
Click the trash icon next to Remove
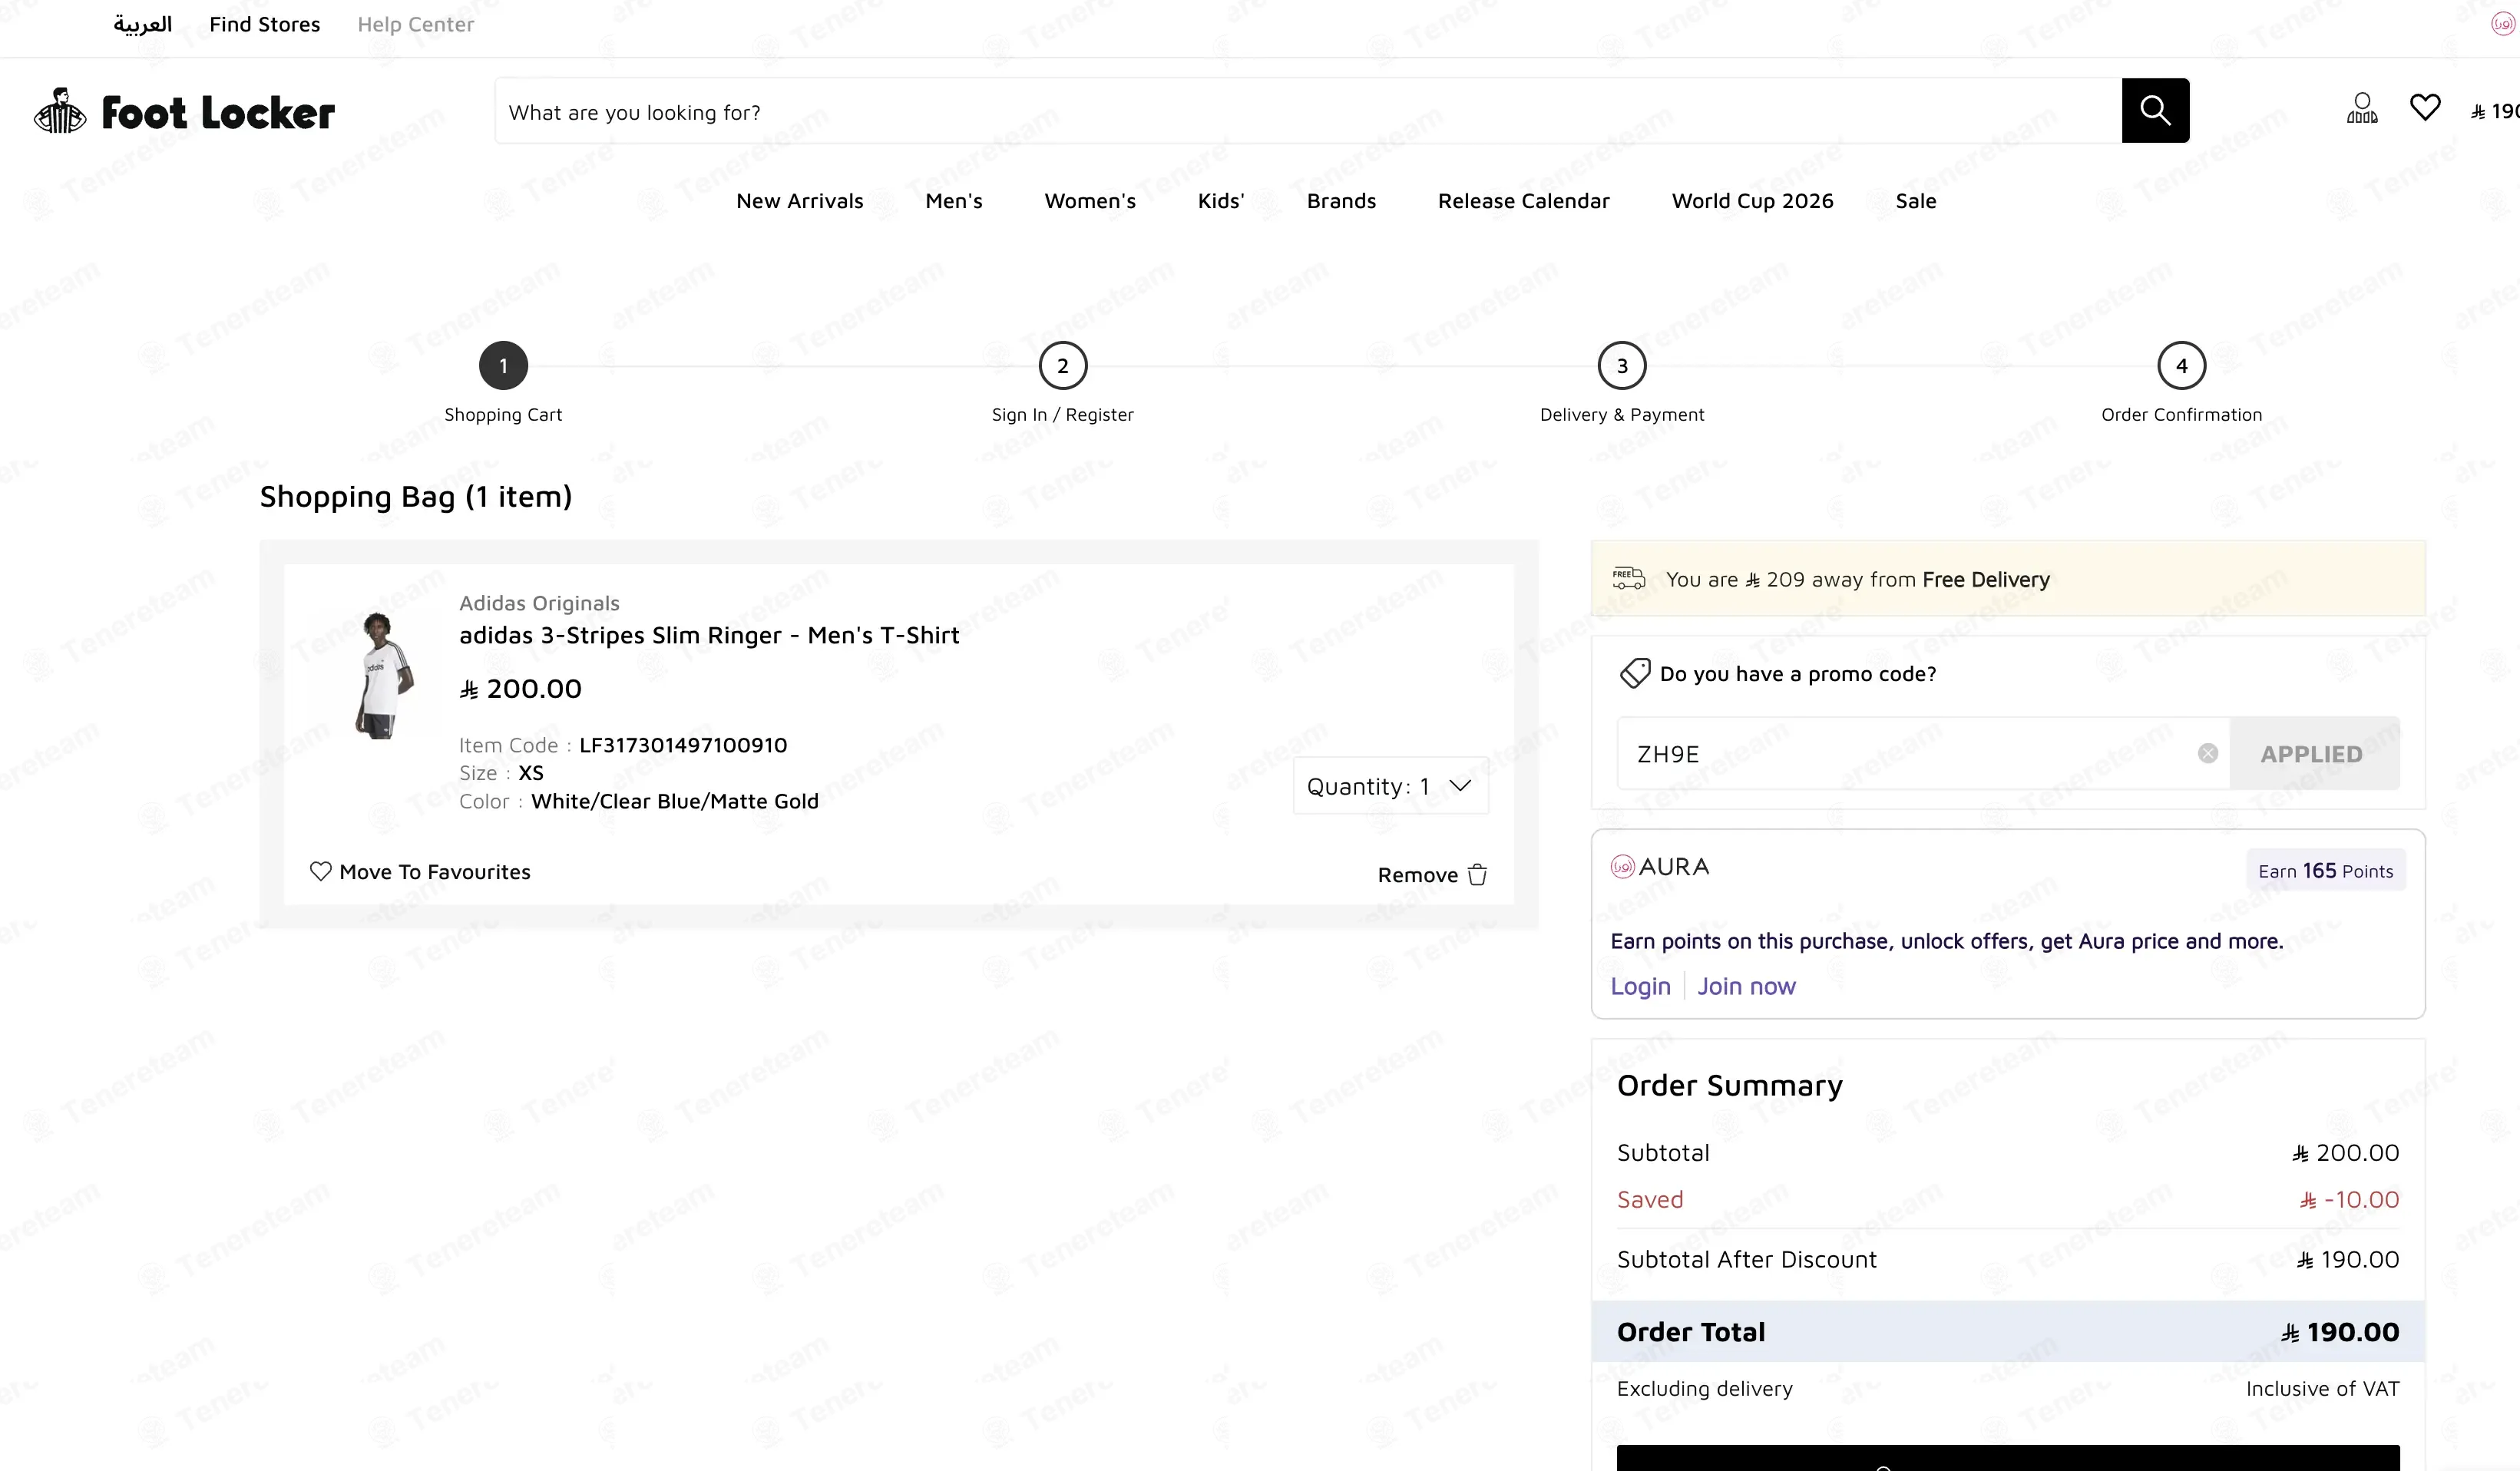coord(1477,875)
